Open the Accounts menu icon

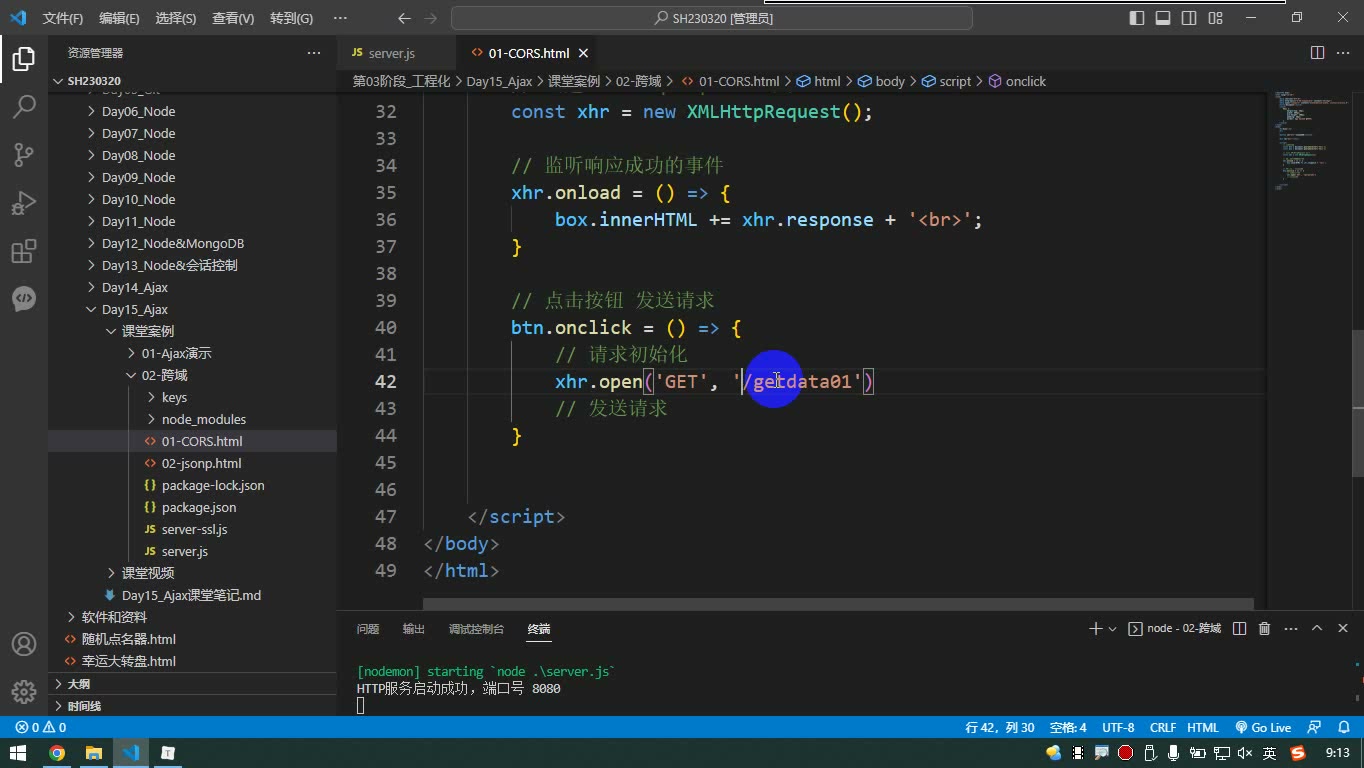coord(24,644)
